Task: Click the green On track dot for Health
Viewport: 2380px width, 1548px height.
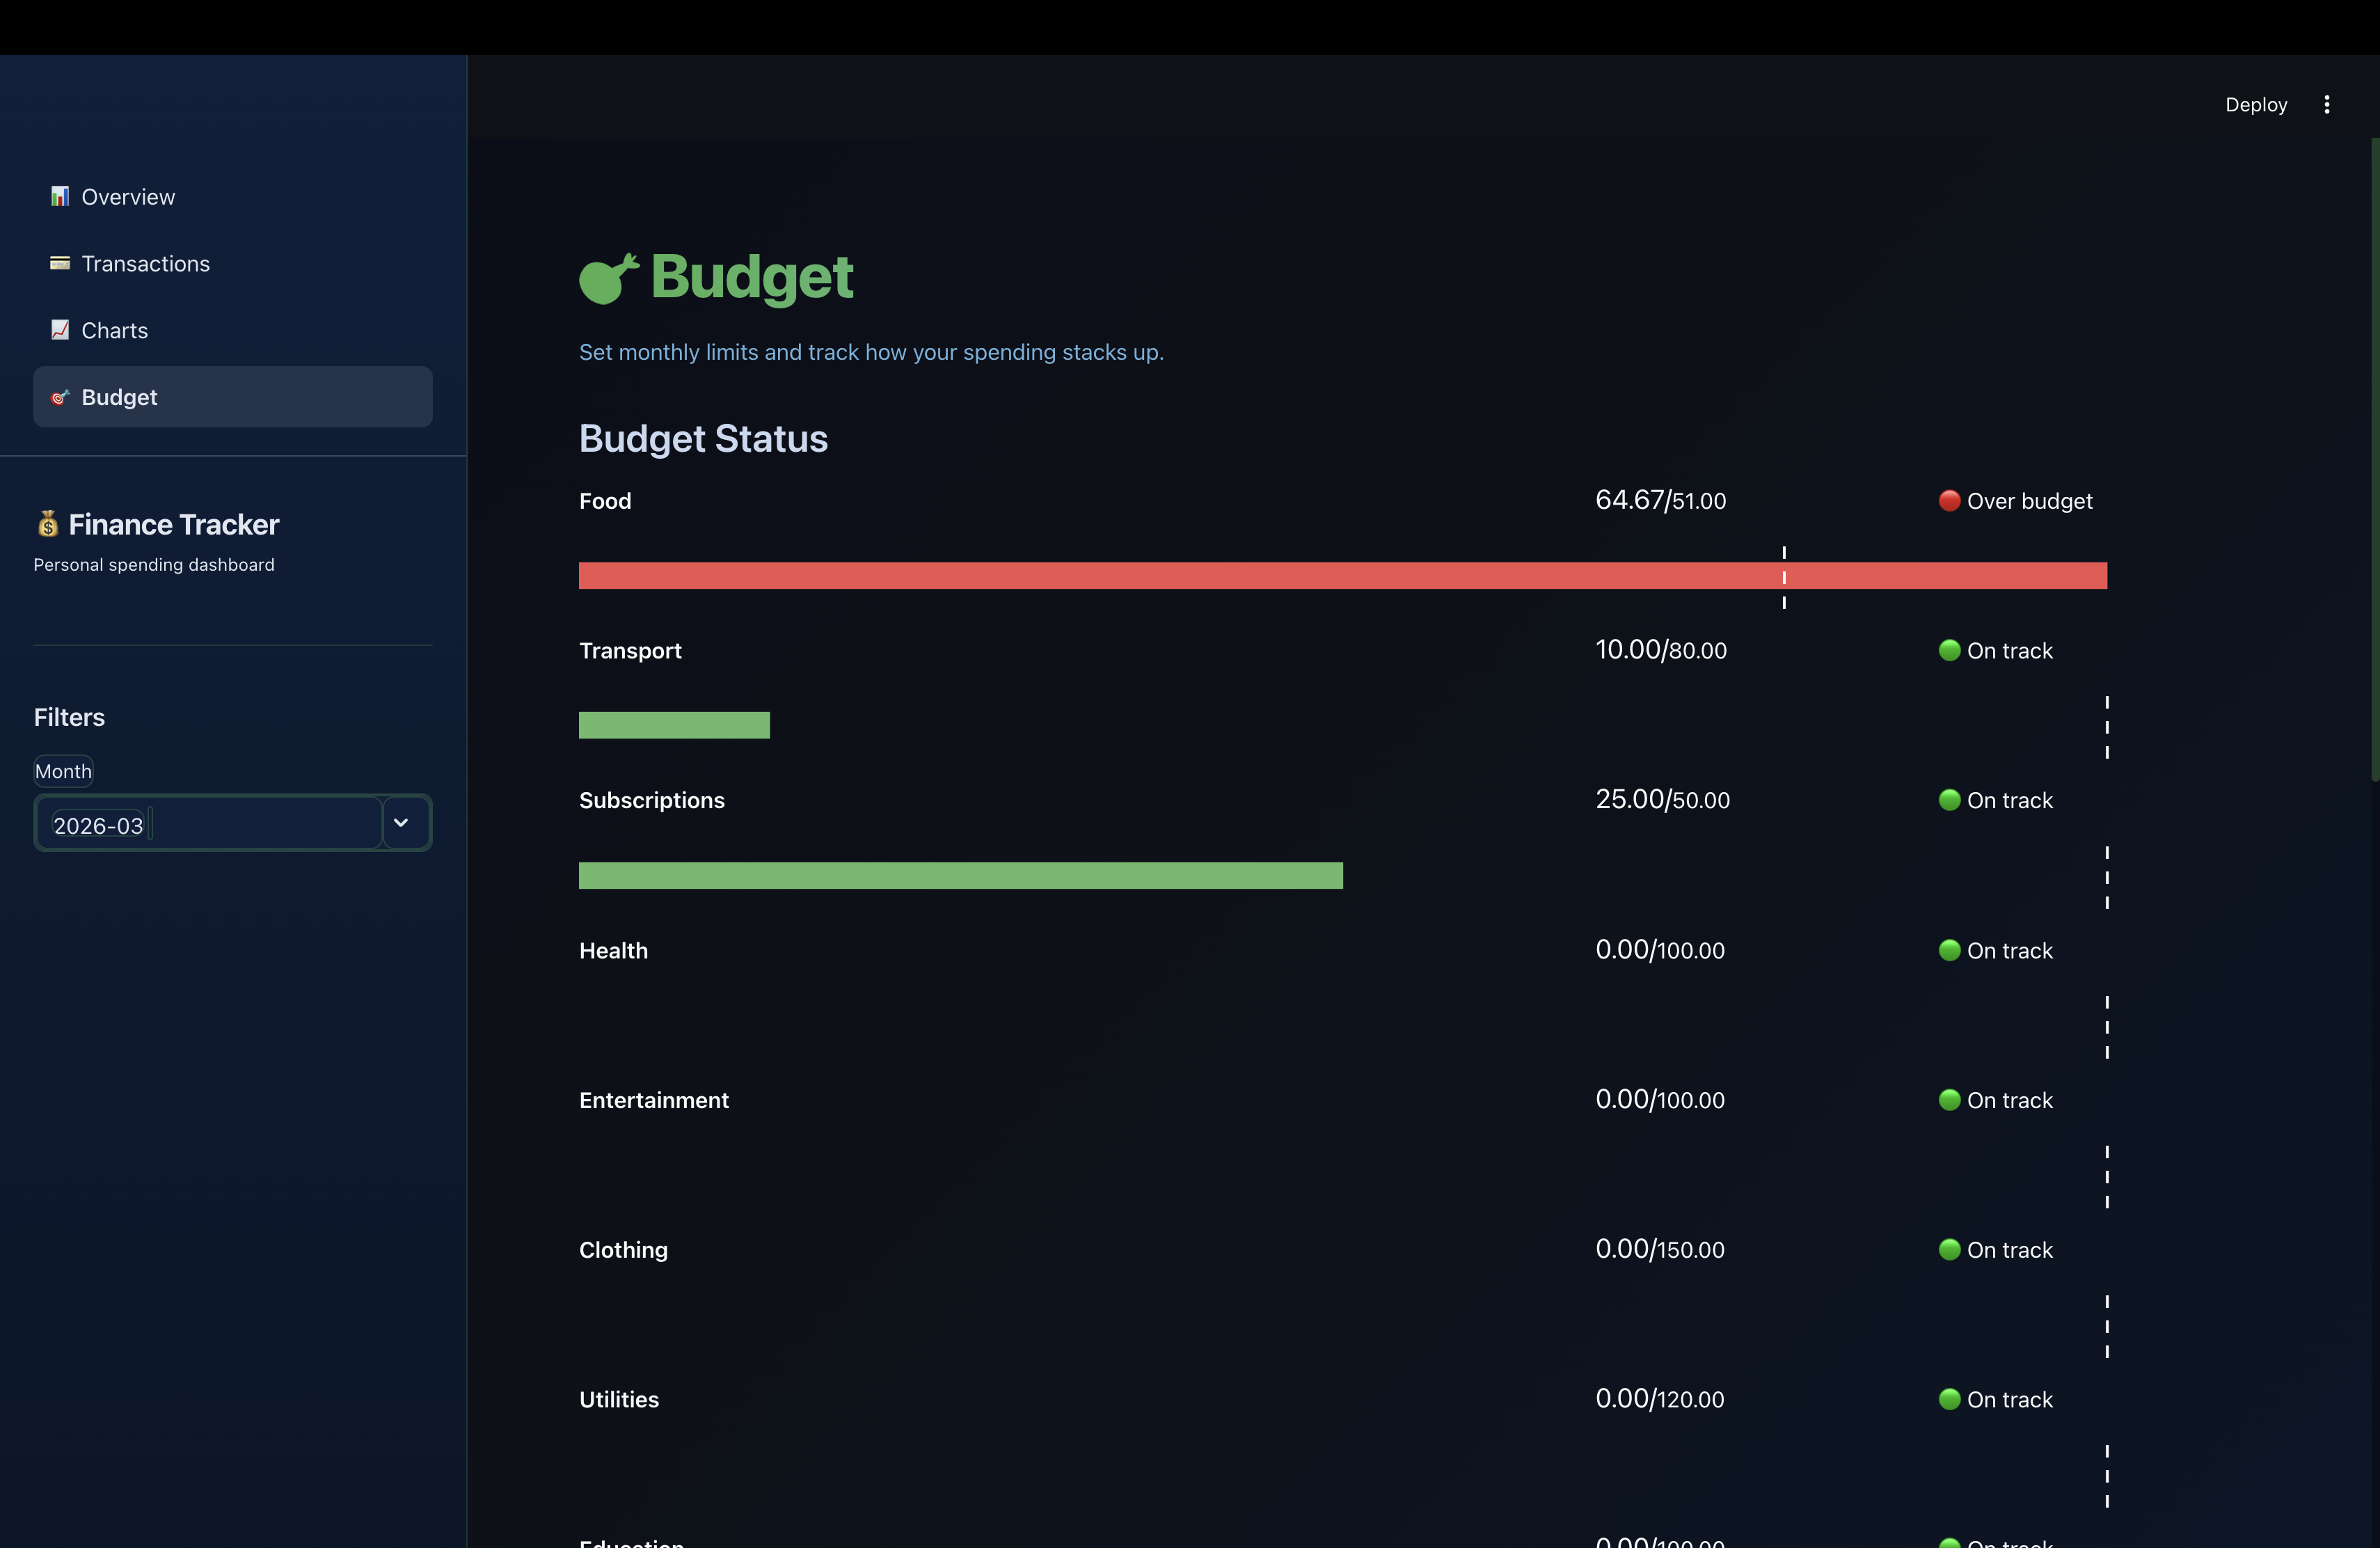Action: 1949,950
